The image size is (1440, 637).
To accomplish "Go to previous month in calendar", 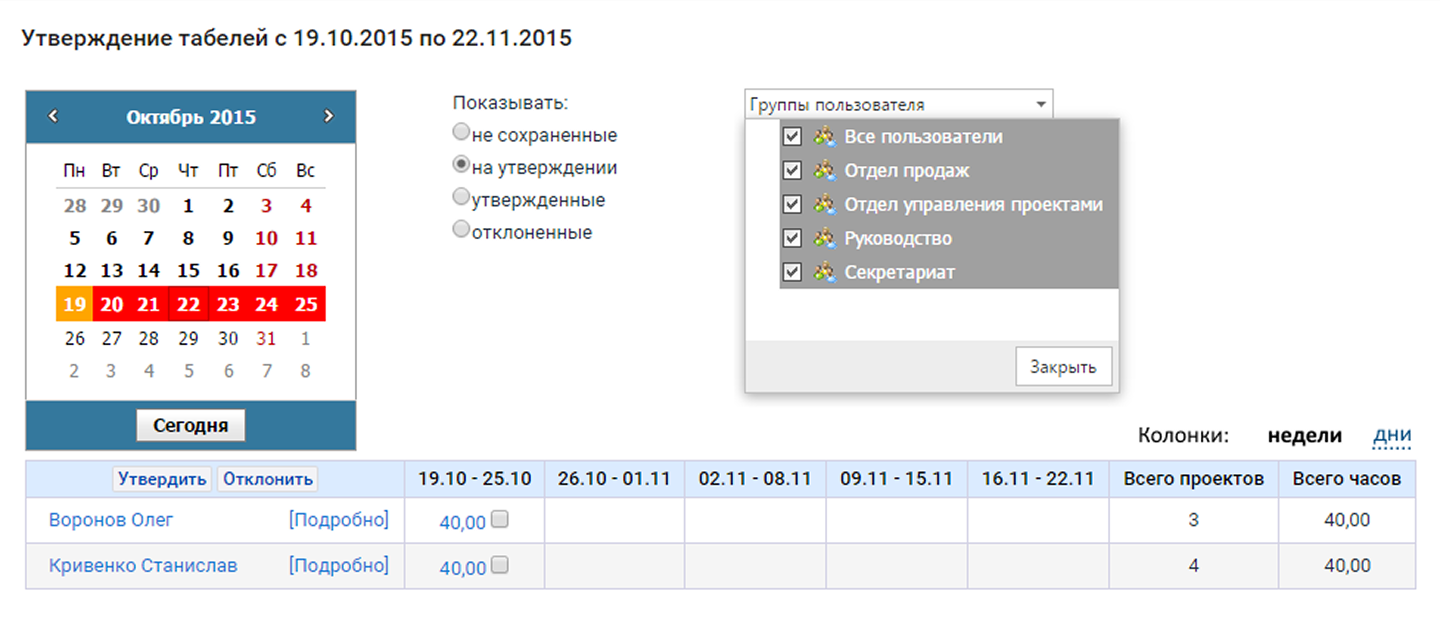I will [54, 116].
